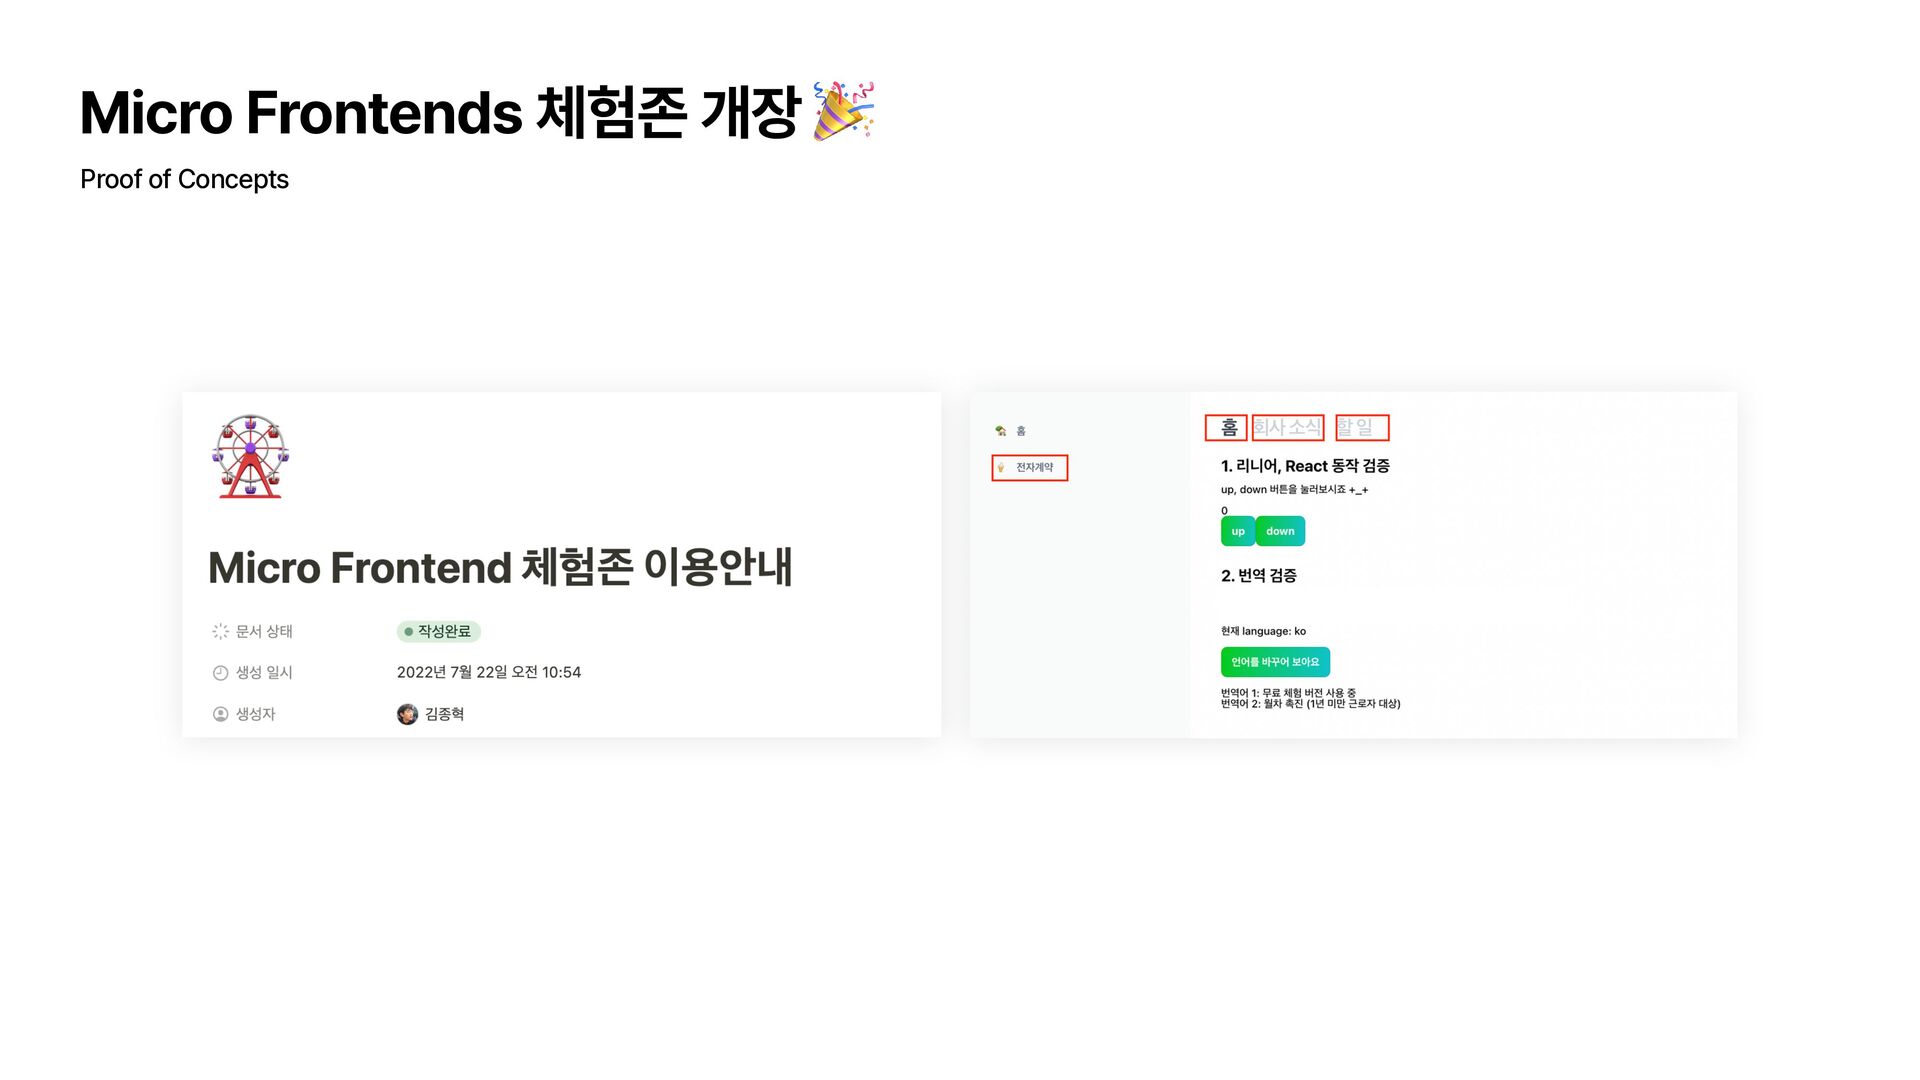Select 전자계약 in the sidebar

tap(1035, 468)
